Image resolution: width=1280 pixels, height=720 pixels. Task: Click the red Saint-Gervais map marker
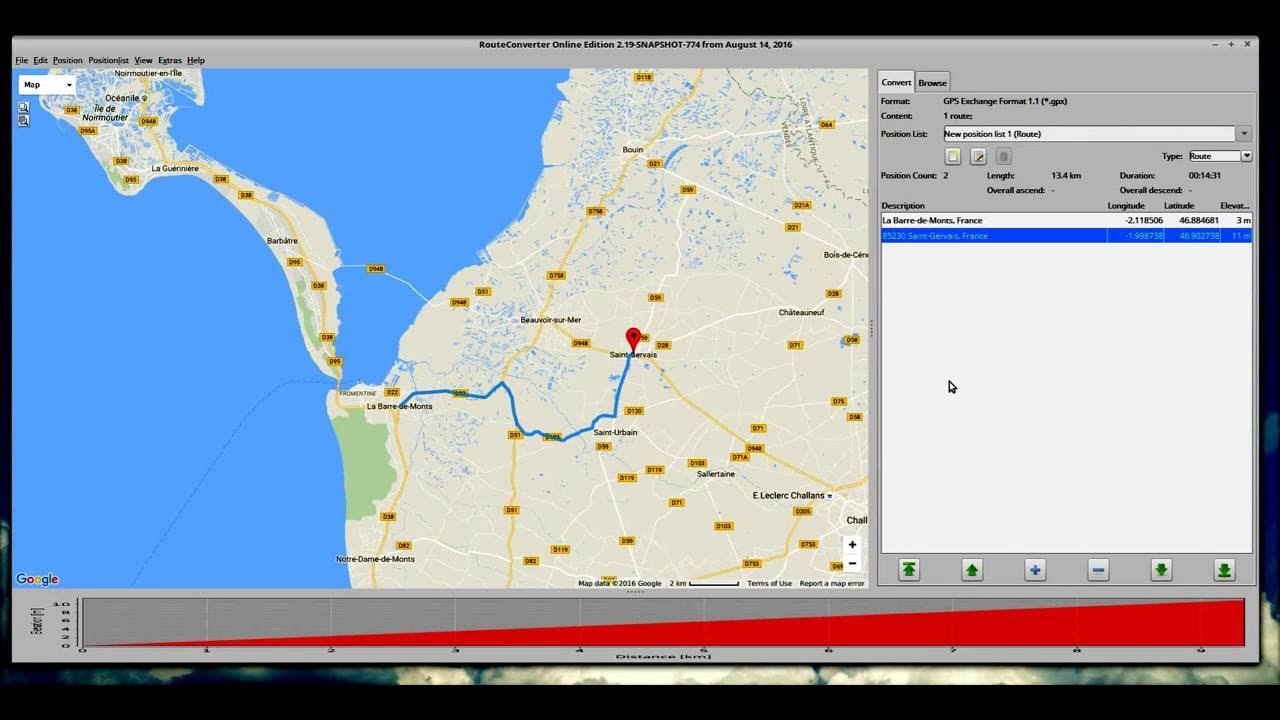[x=633, y=339]
